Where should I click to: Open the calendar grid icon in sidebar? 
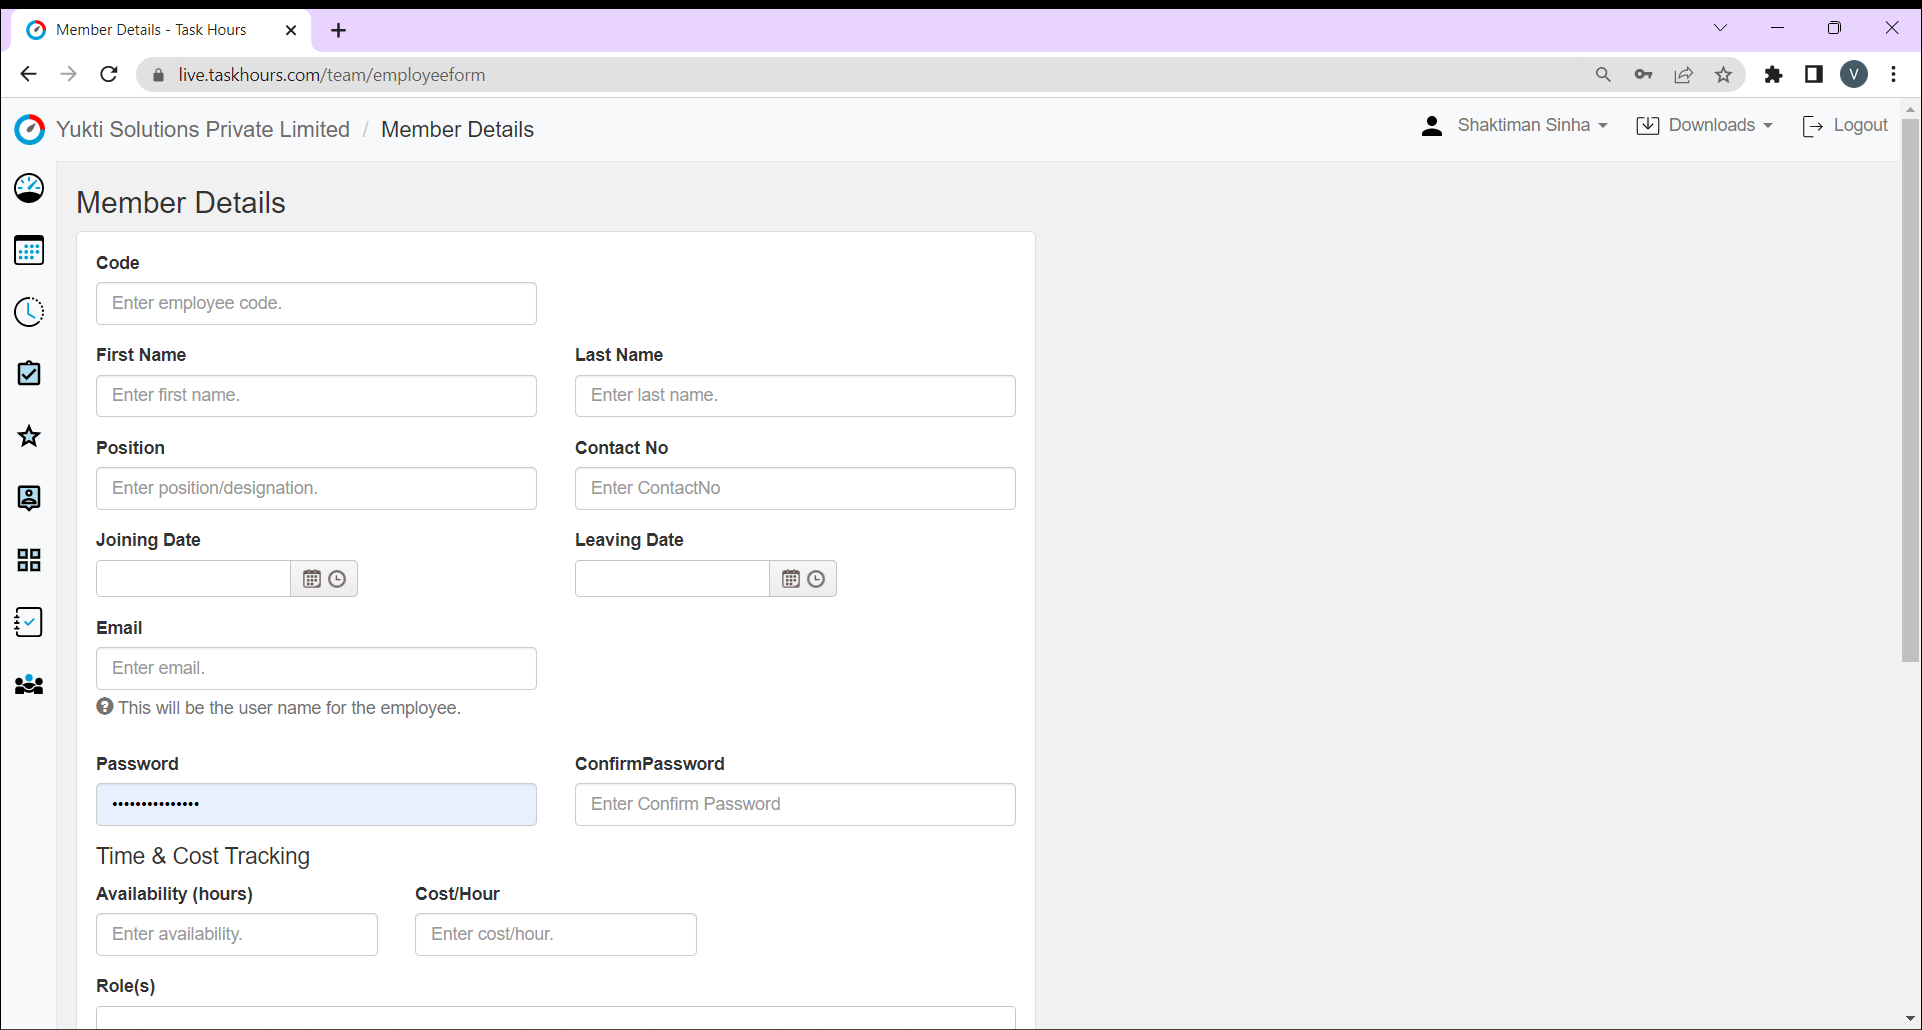coord(29,250)
